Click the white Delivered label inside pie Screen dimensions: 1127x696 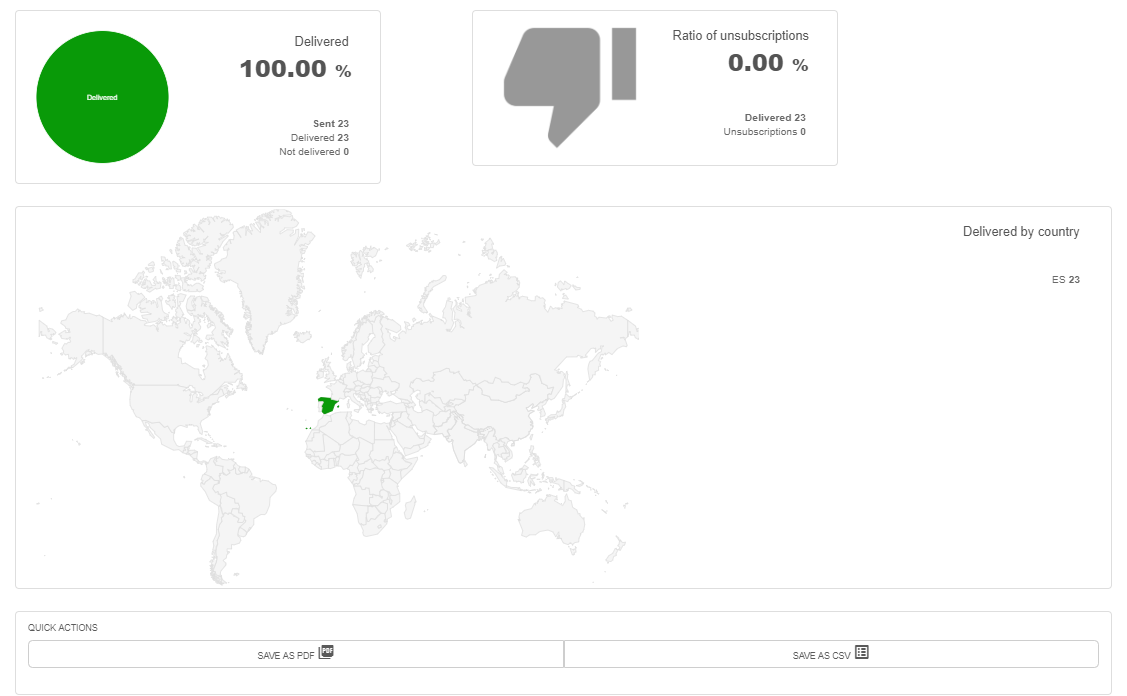(102, 97)
